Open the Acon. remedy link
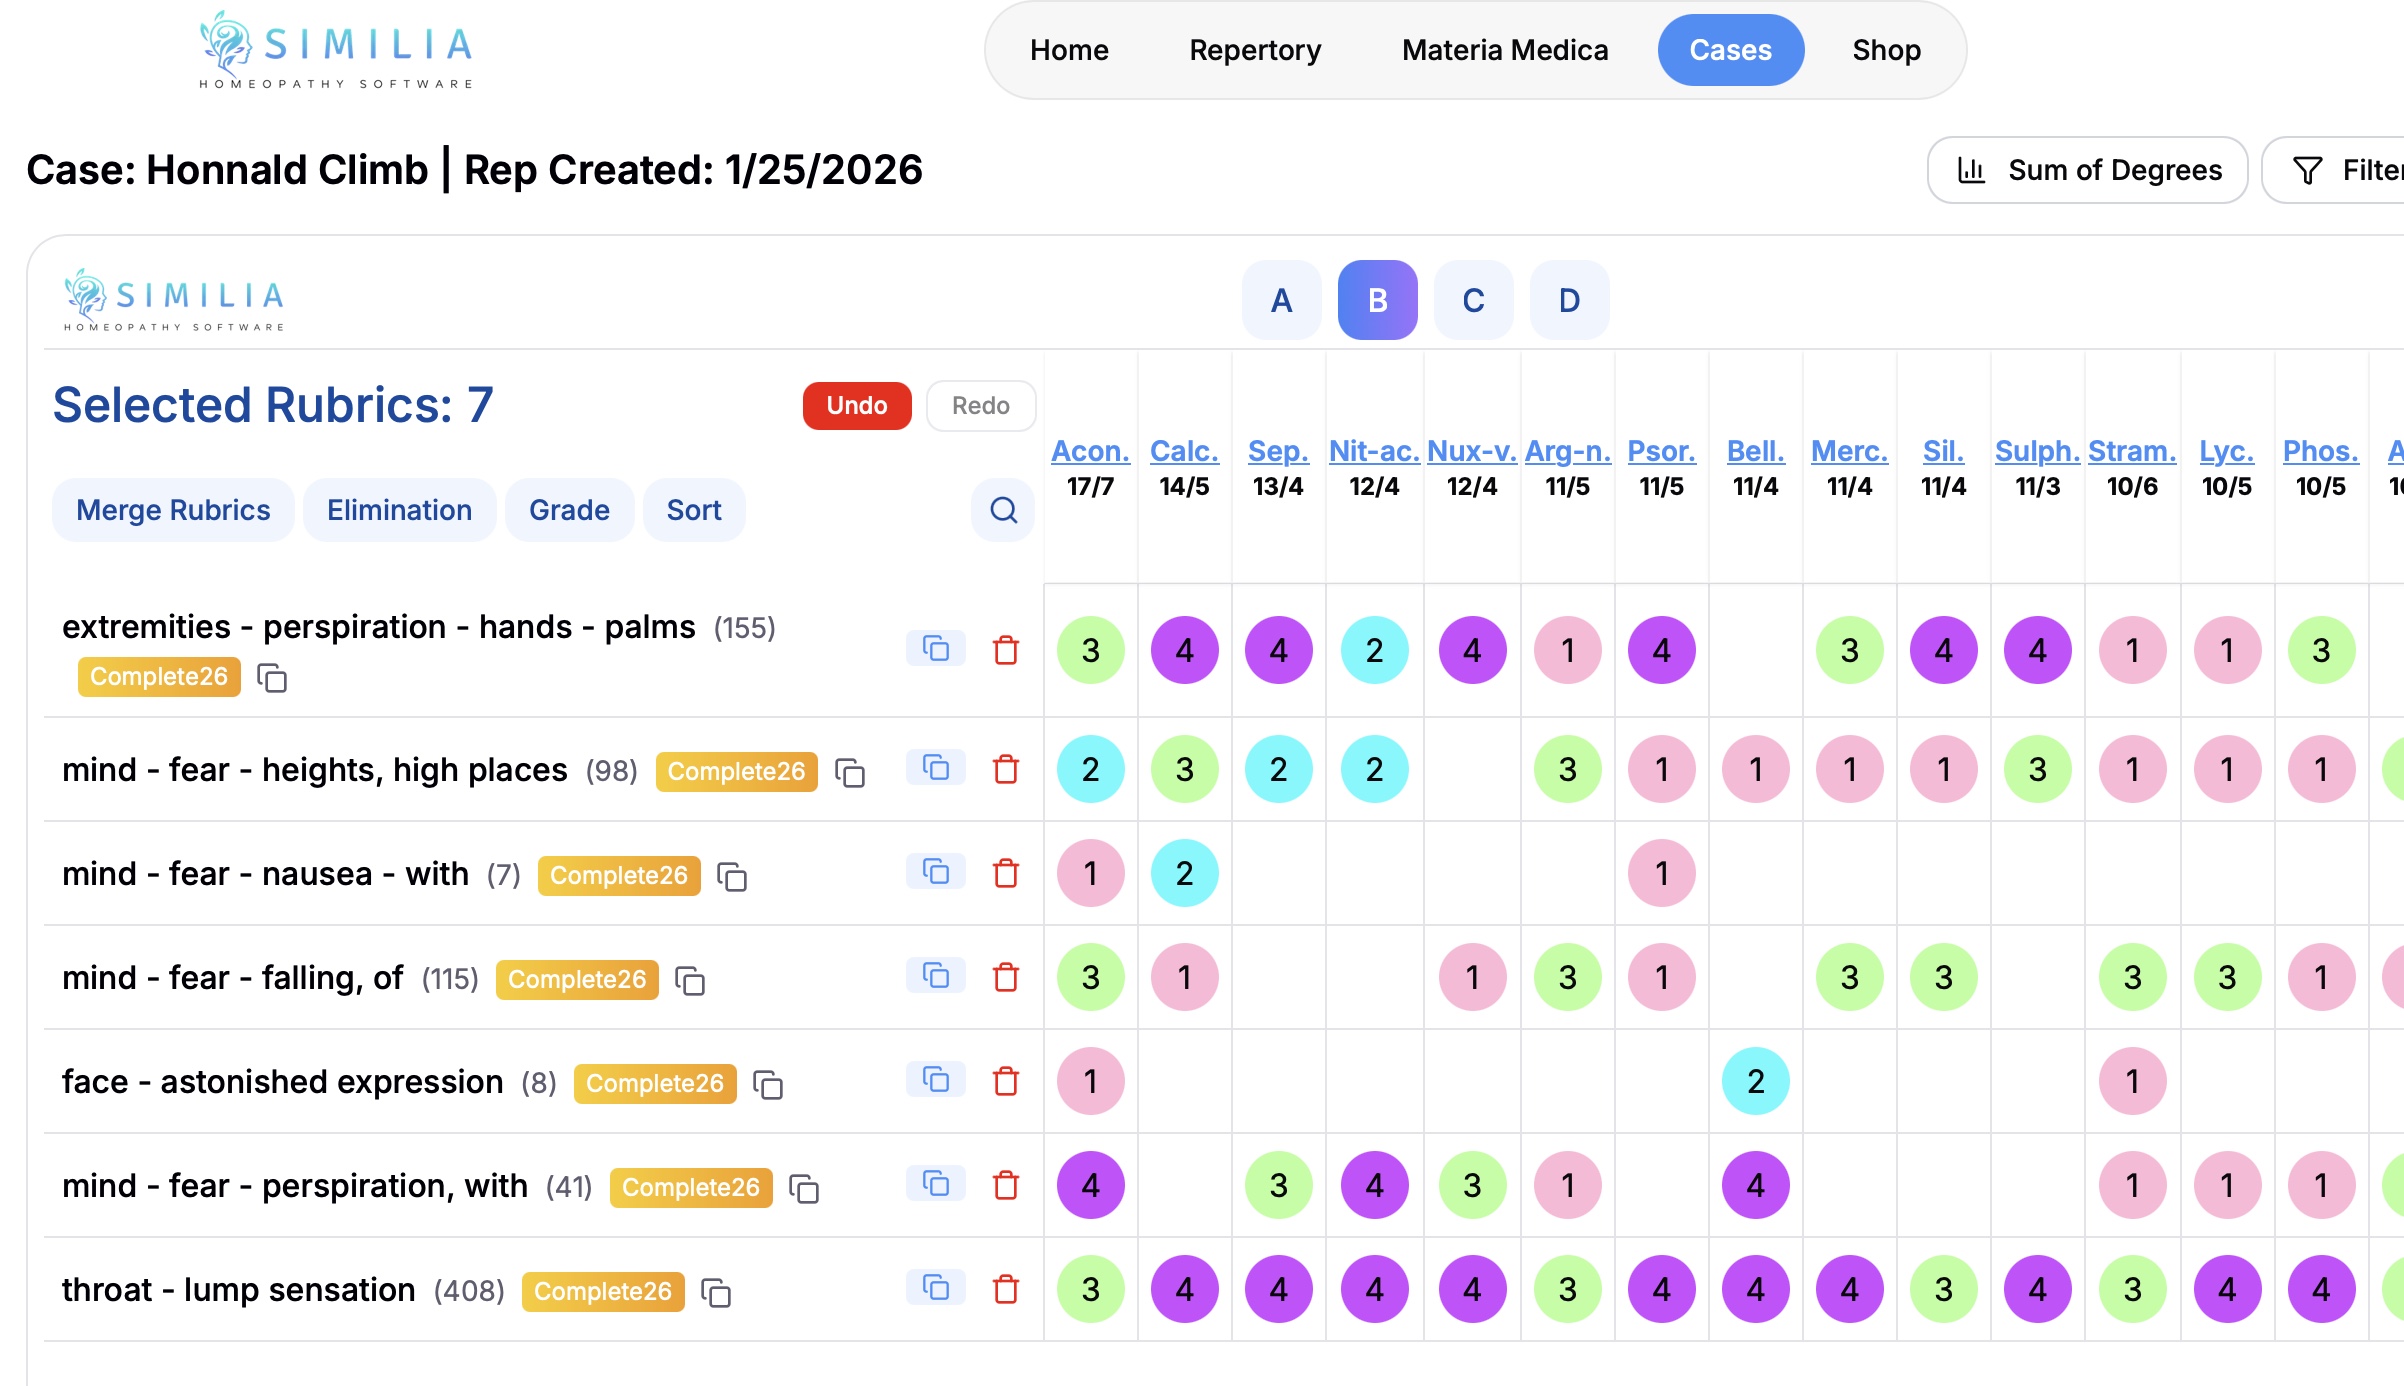This screenshot has width=2404, height=1386. tap(1090, 451)
